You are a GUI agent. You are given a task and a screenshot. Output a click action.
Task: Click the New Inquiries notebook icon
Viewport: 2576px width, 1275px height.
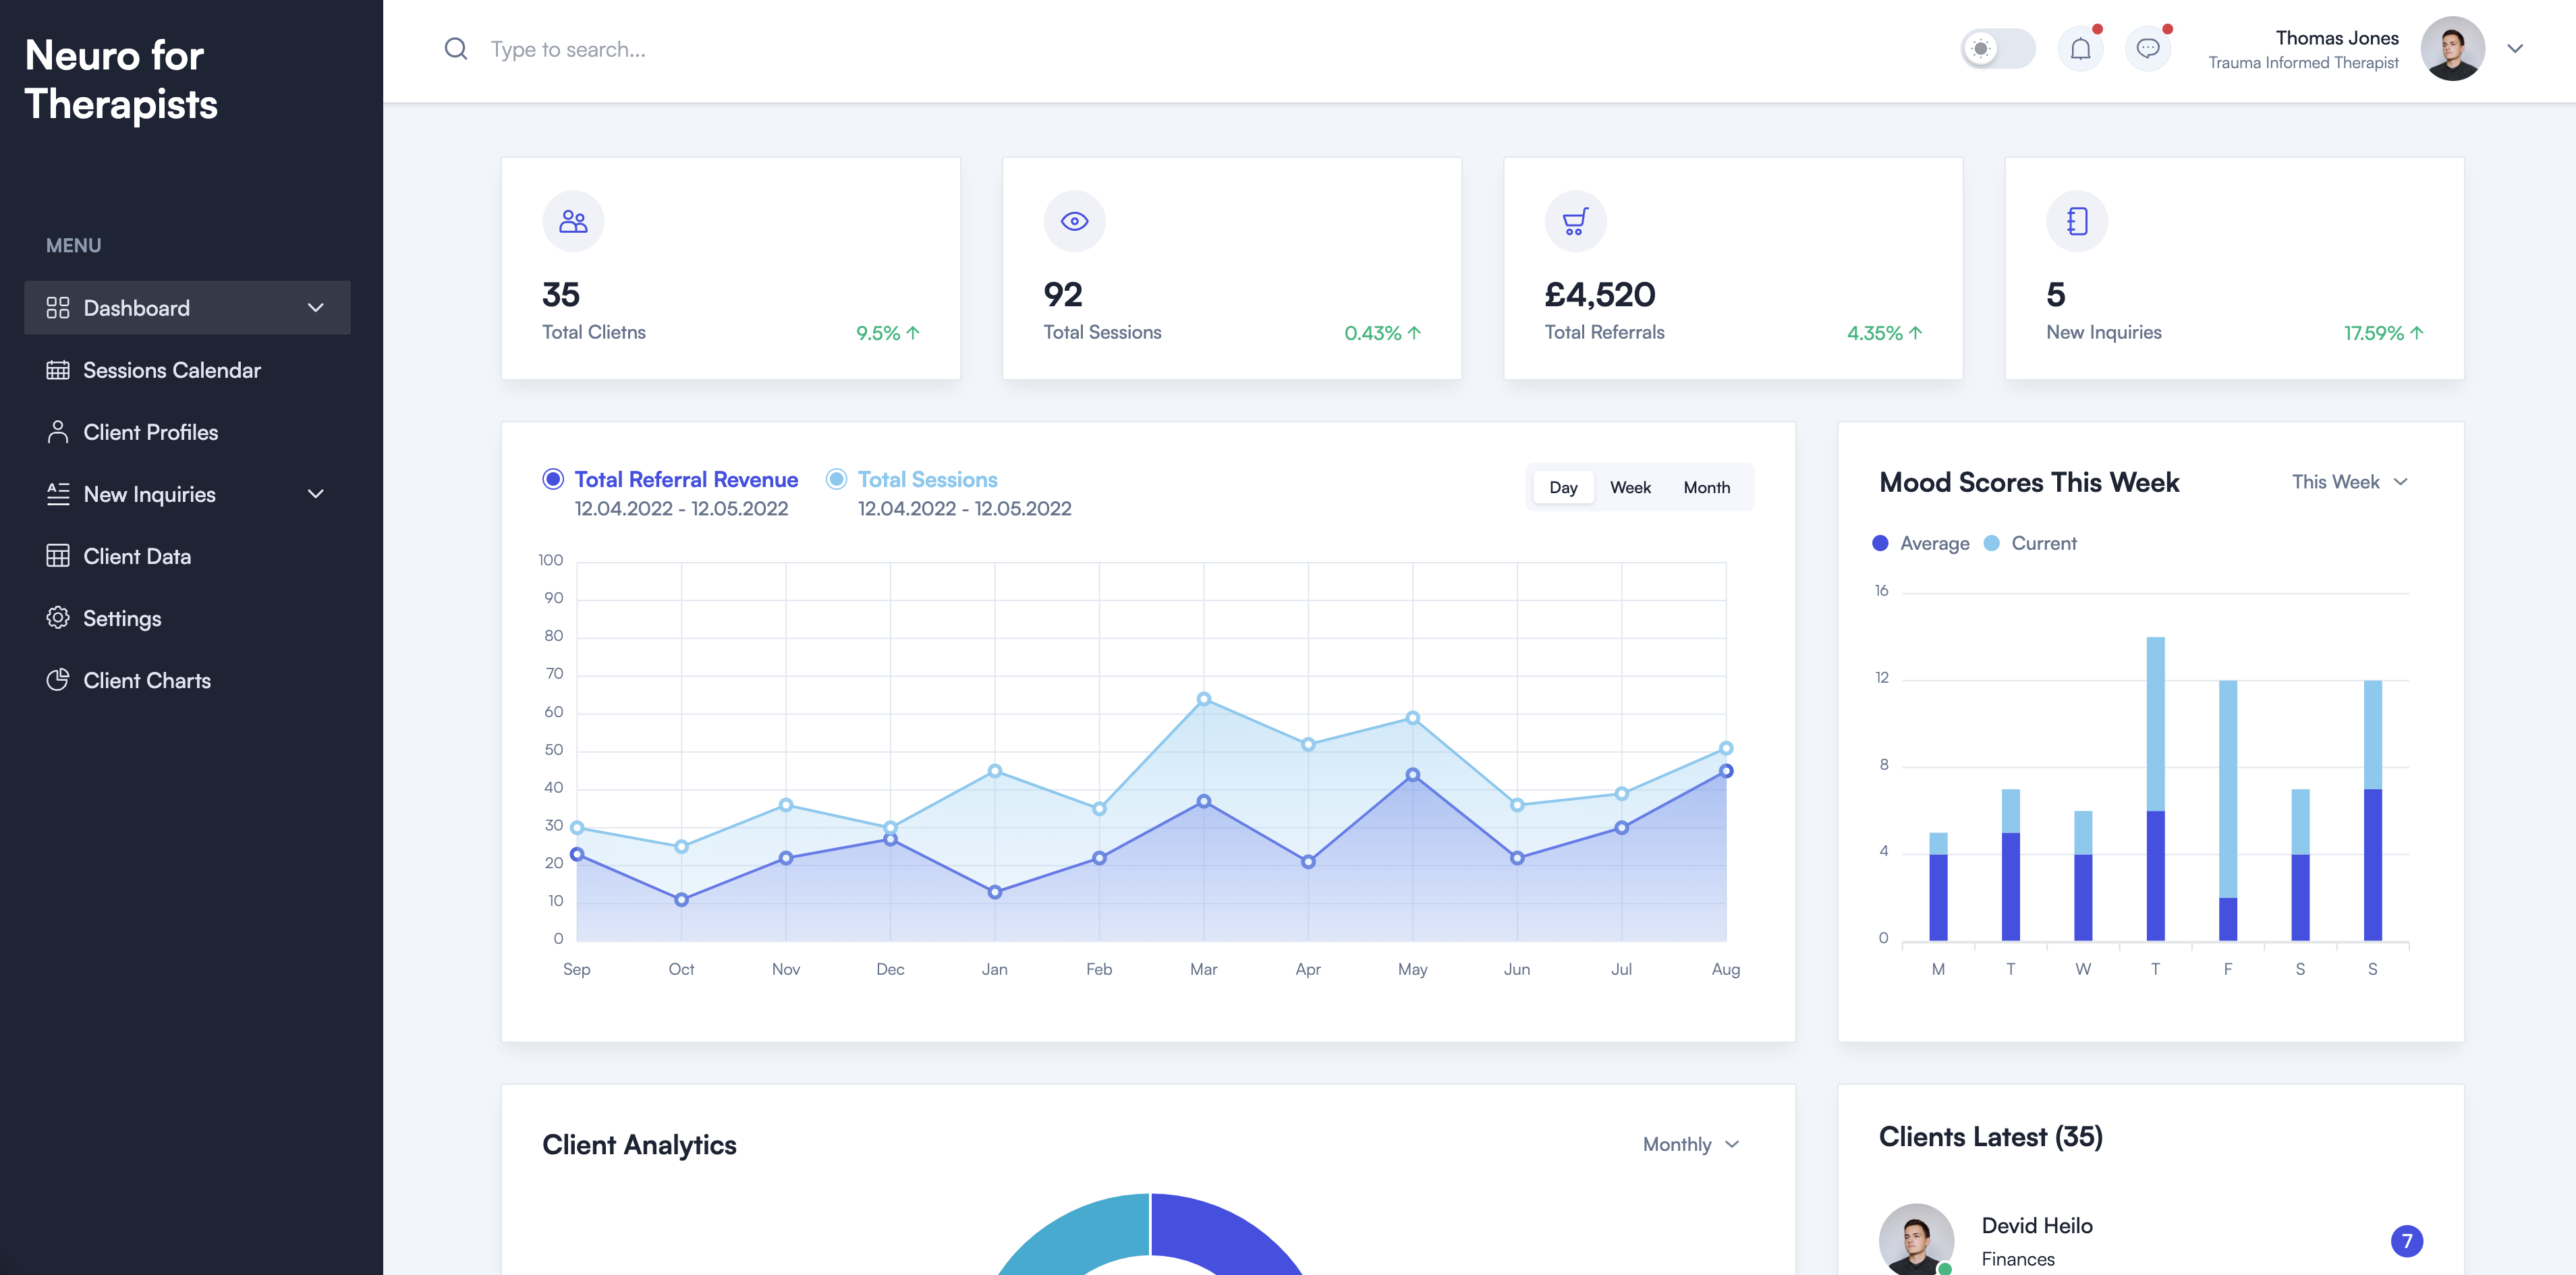2077,221
